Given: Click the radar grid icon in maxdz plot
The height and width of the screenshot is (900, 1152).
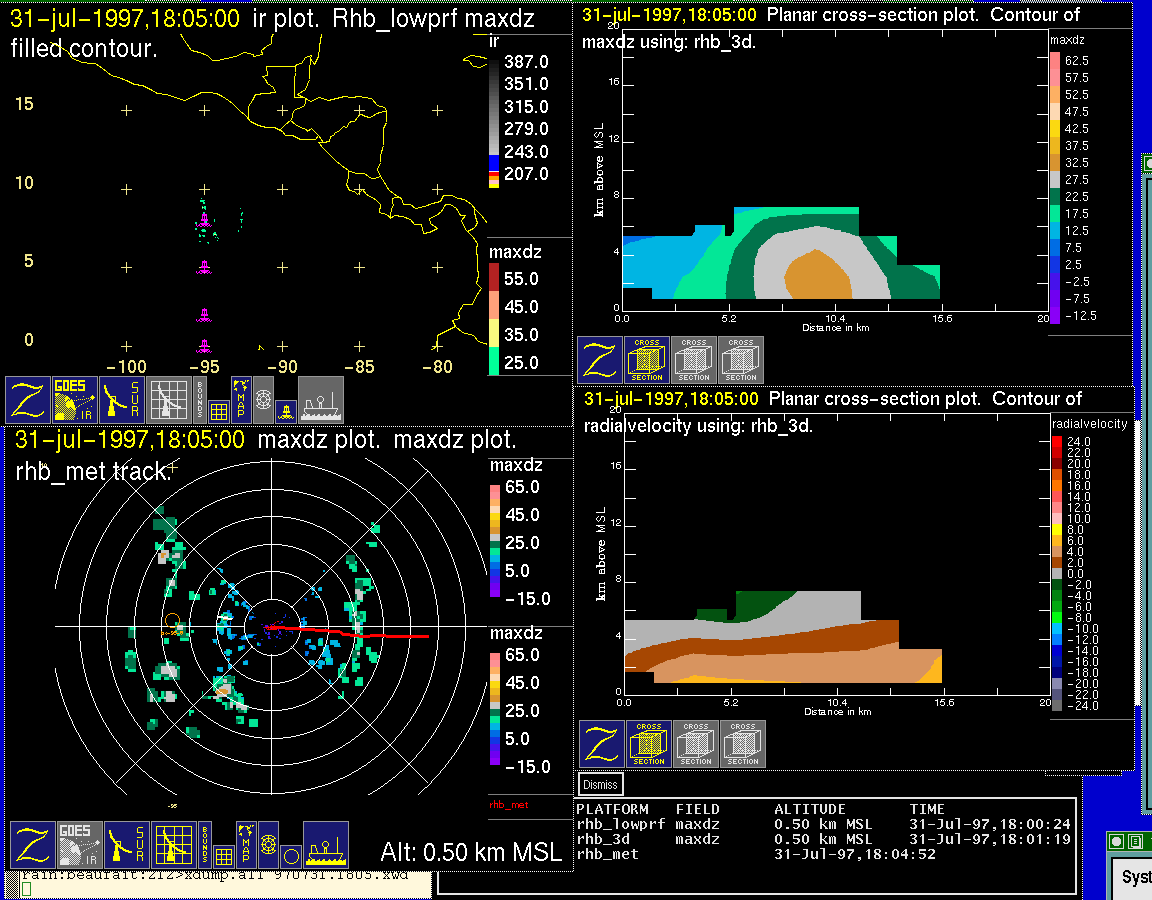Looking at the screenshot, I should tap(172, 845).
